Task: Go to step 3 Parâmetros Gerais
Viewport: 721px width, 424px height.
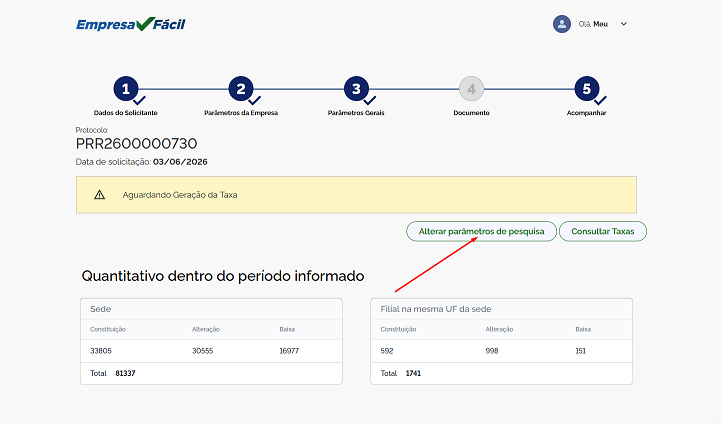Action: coord(356,89)
